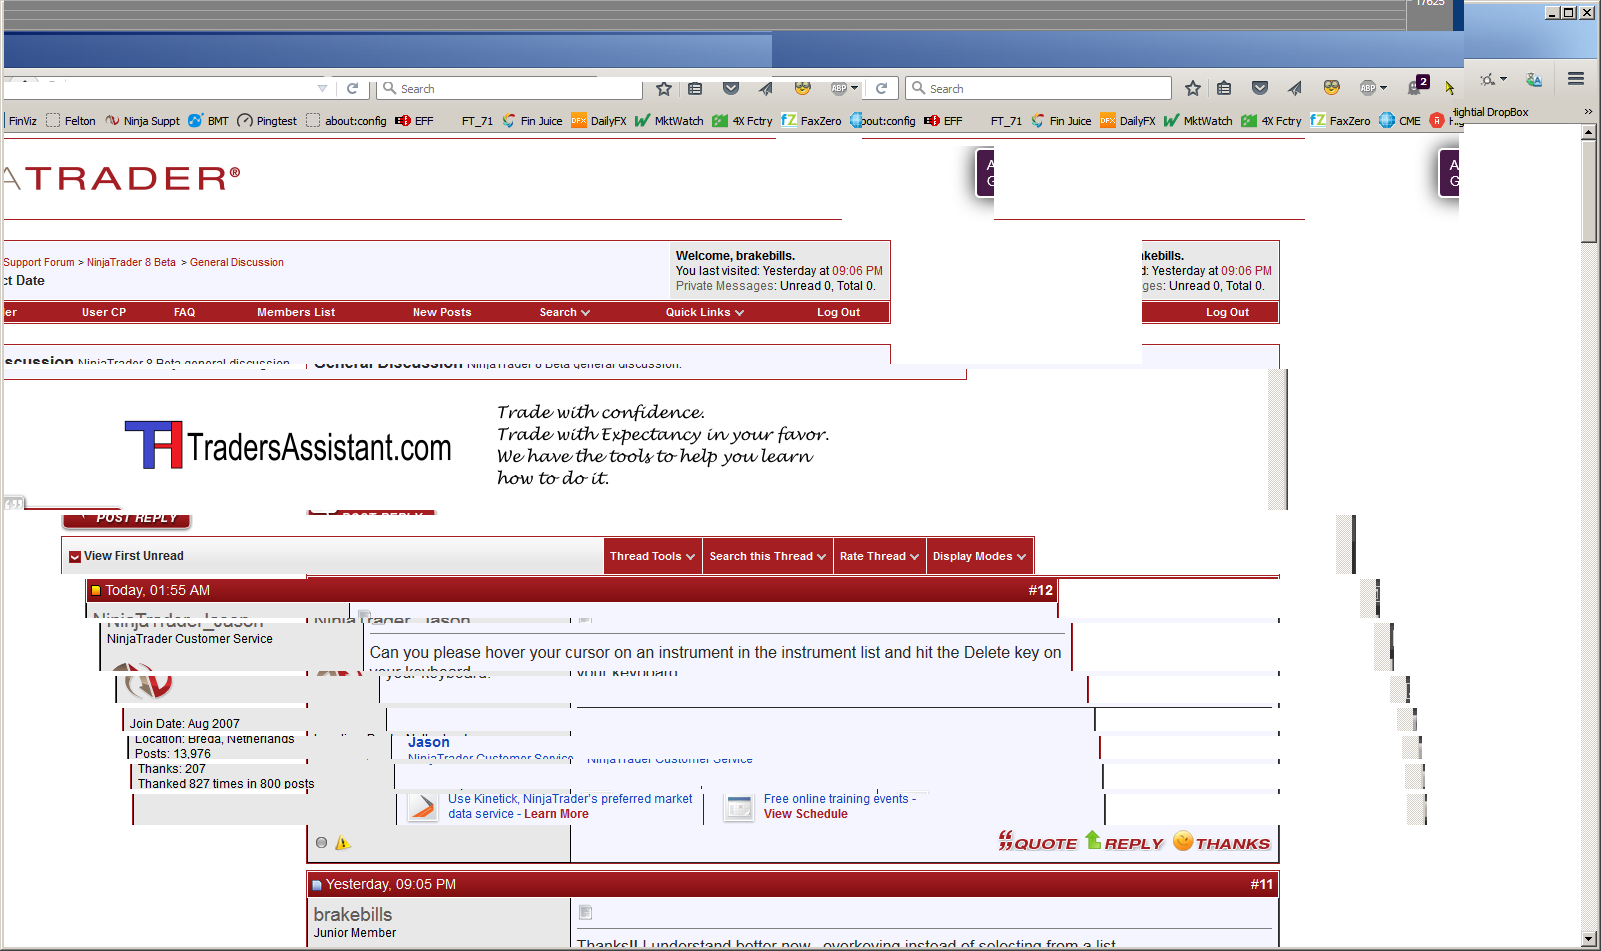Log out using link beside Quick Links
The width and height of the screenshot is (1601, 951).
(x=838, y=312)
